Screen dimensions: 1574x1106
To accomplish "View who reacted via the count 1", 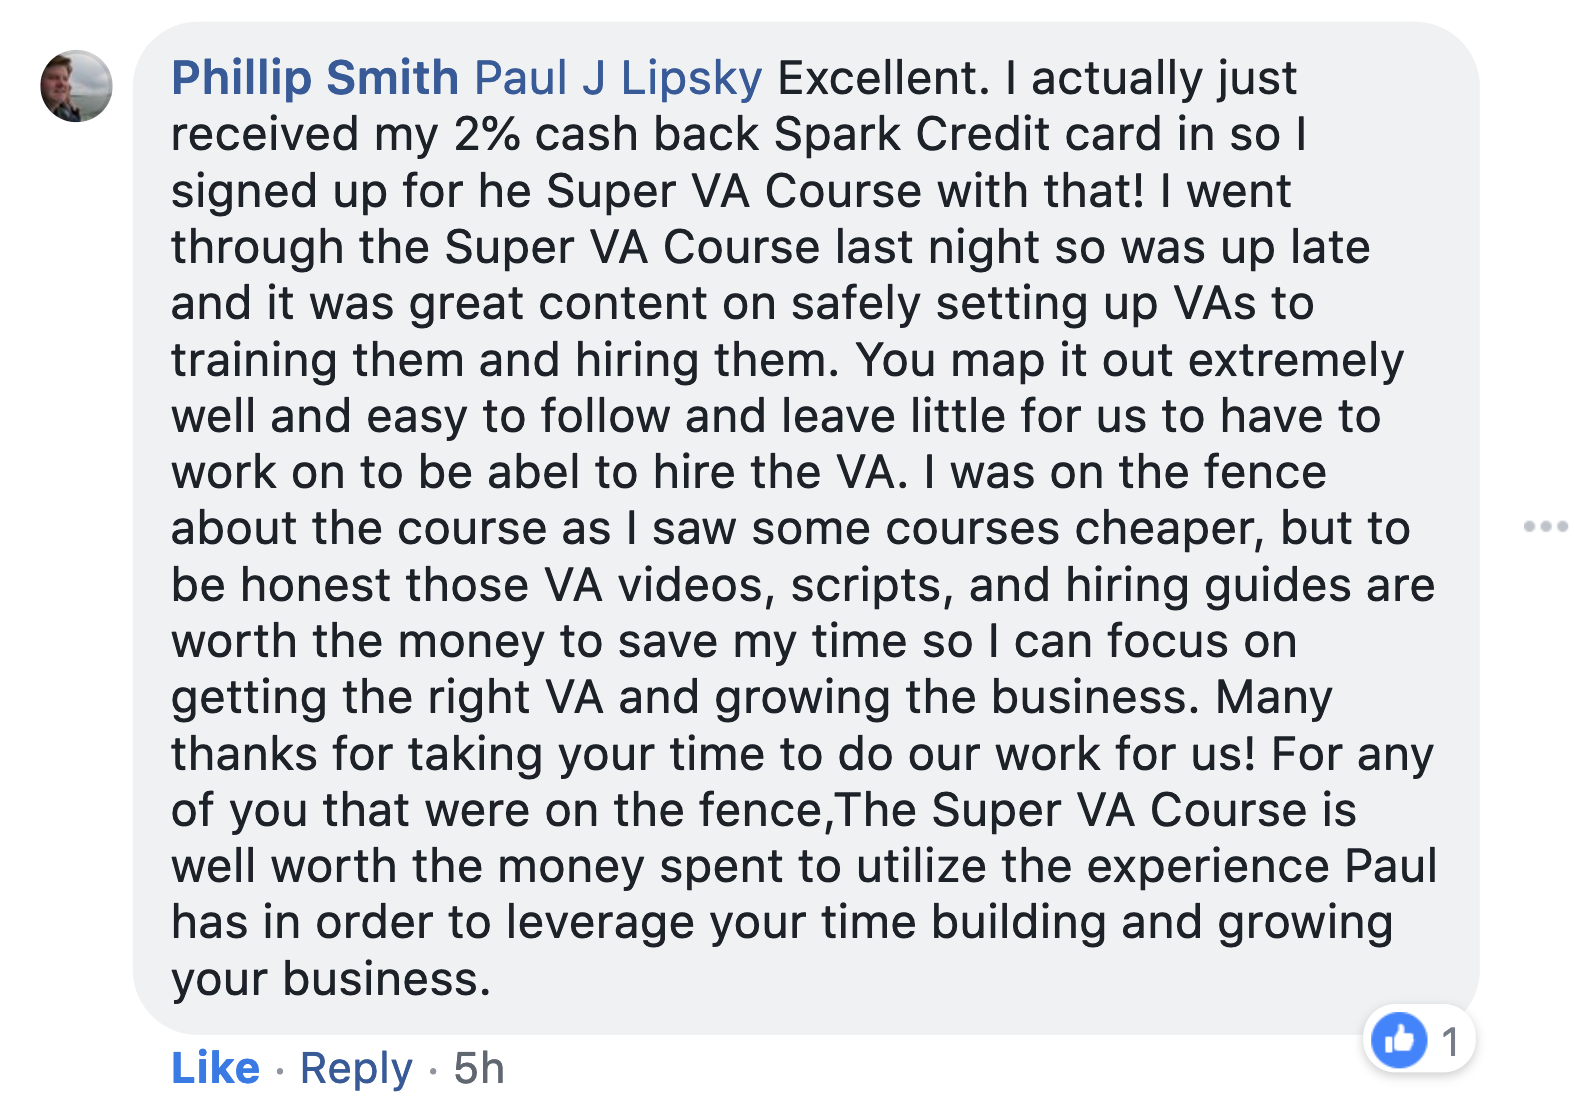I will pos(1450,1042).
